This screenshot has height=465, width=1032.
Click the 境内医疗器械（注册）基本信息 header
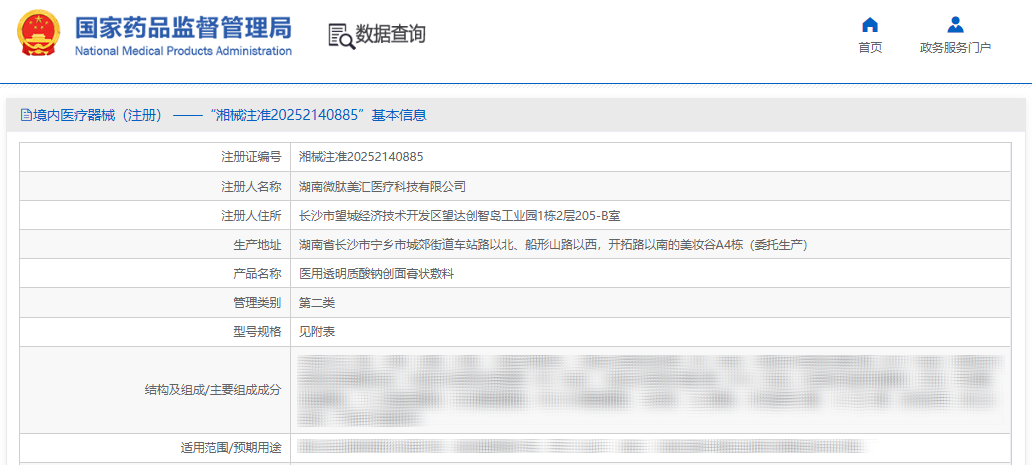tap(224, 116)
